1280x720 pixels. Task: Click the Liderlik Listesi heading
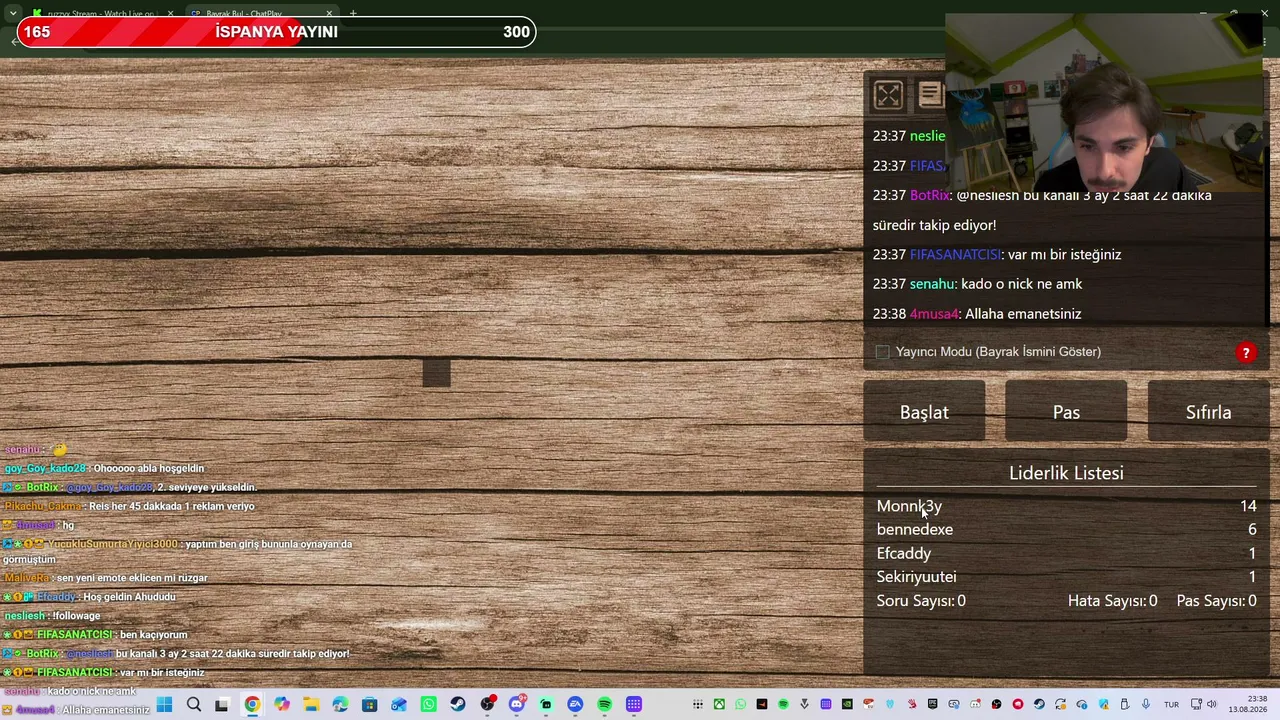point(1066,473)
